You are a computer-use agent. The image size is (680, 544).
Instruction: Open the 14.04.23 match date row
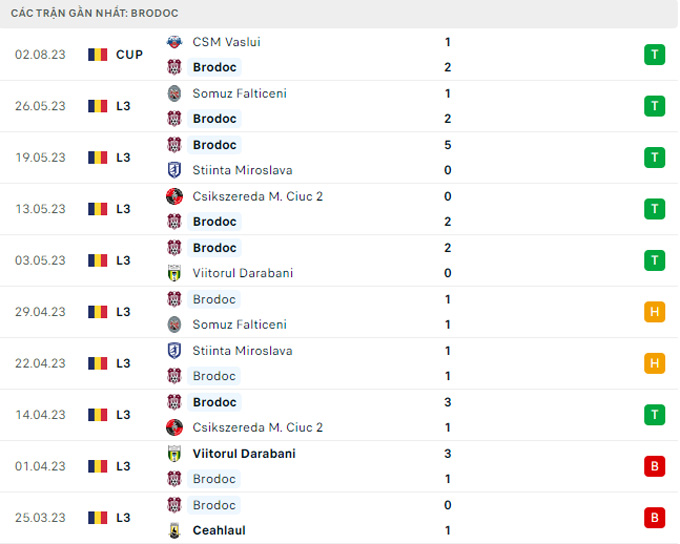pos(40,415)
